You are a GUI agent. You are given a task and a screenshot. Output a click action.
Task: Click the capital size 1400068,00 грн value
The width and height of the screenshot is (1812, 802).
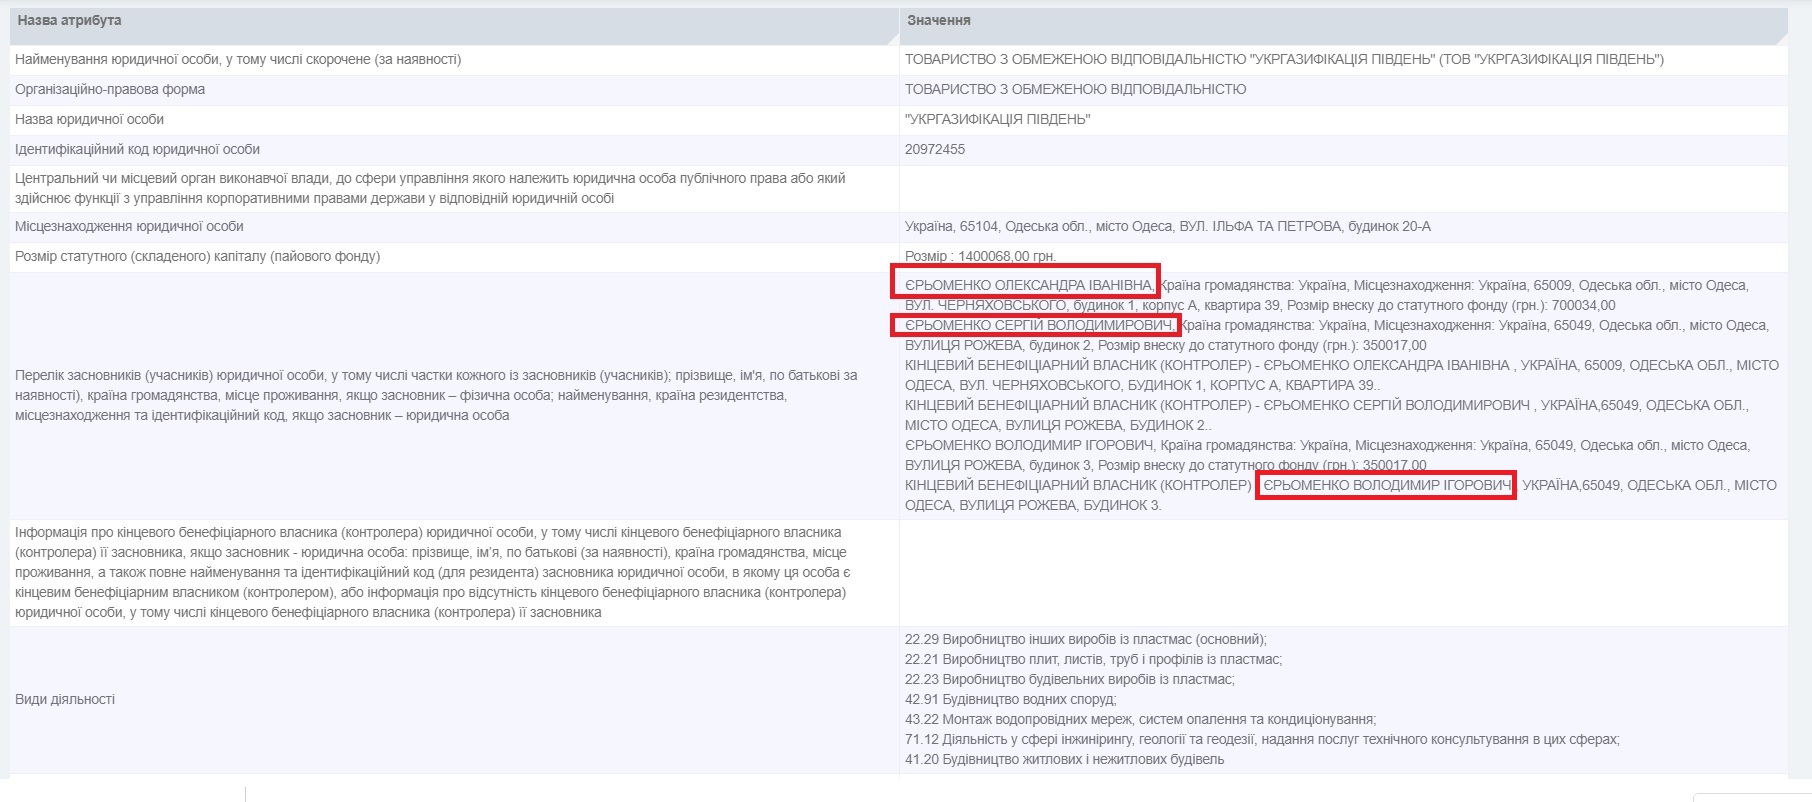point(980,256)
